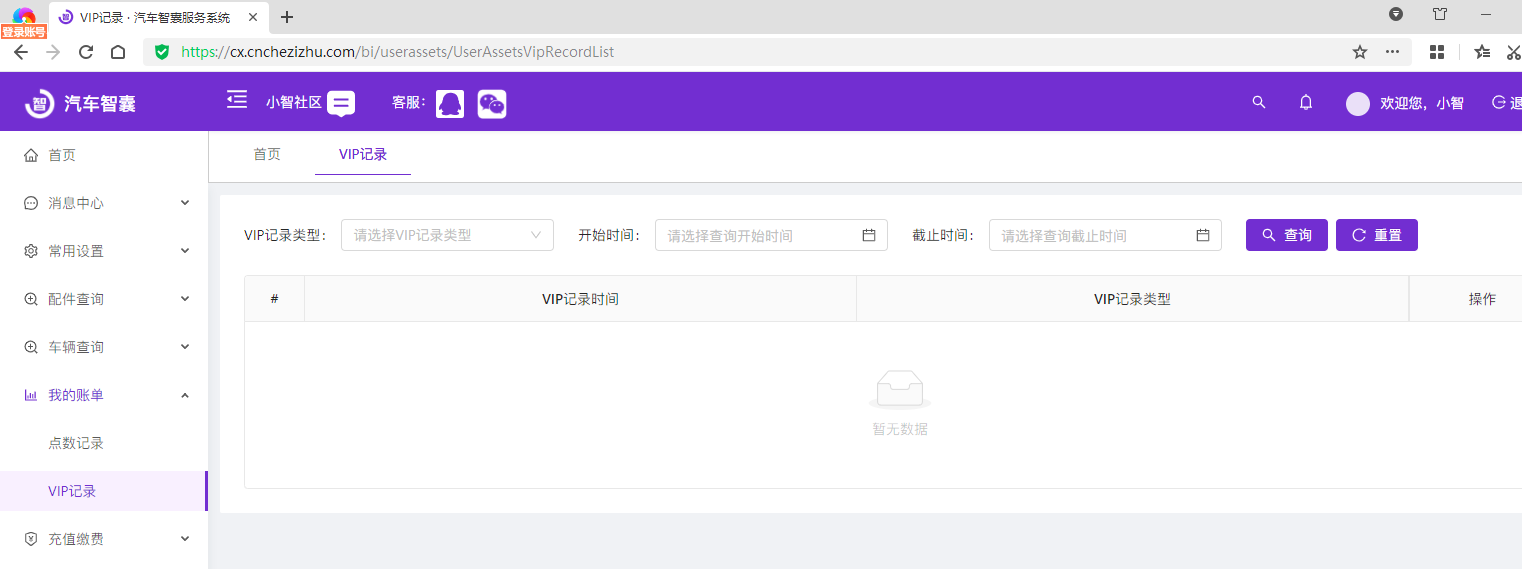Click the # column header
Image resolution: width=1522 pixels, height=569 pixels.
pos(274,299)
